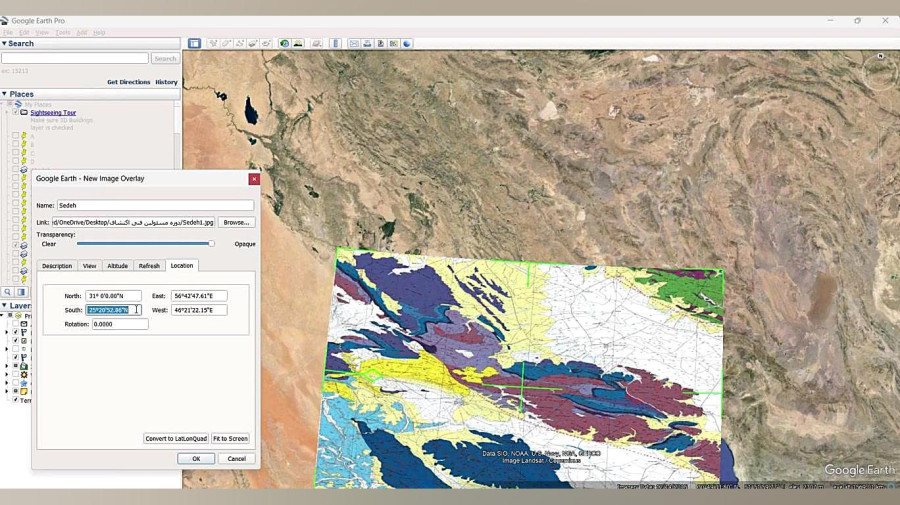900x505 pixels.
Task: Click the Add Image Overlay toolbar icon
Action: coord(253,44)
